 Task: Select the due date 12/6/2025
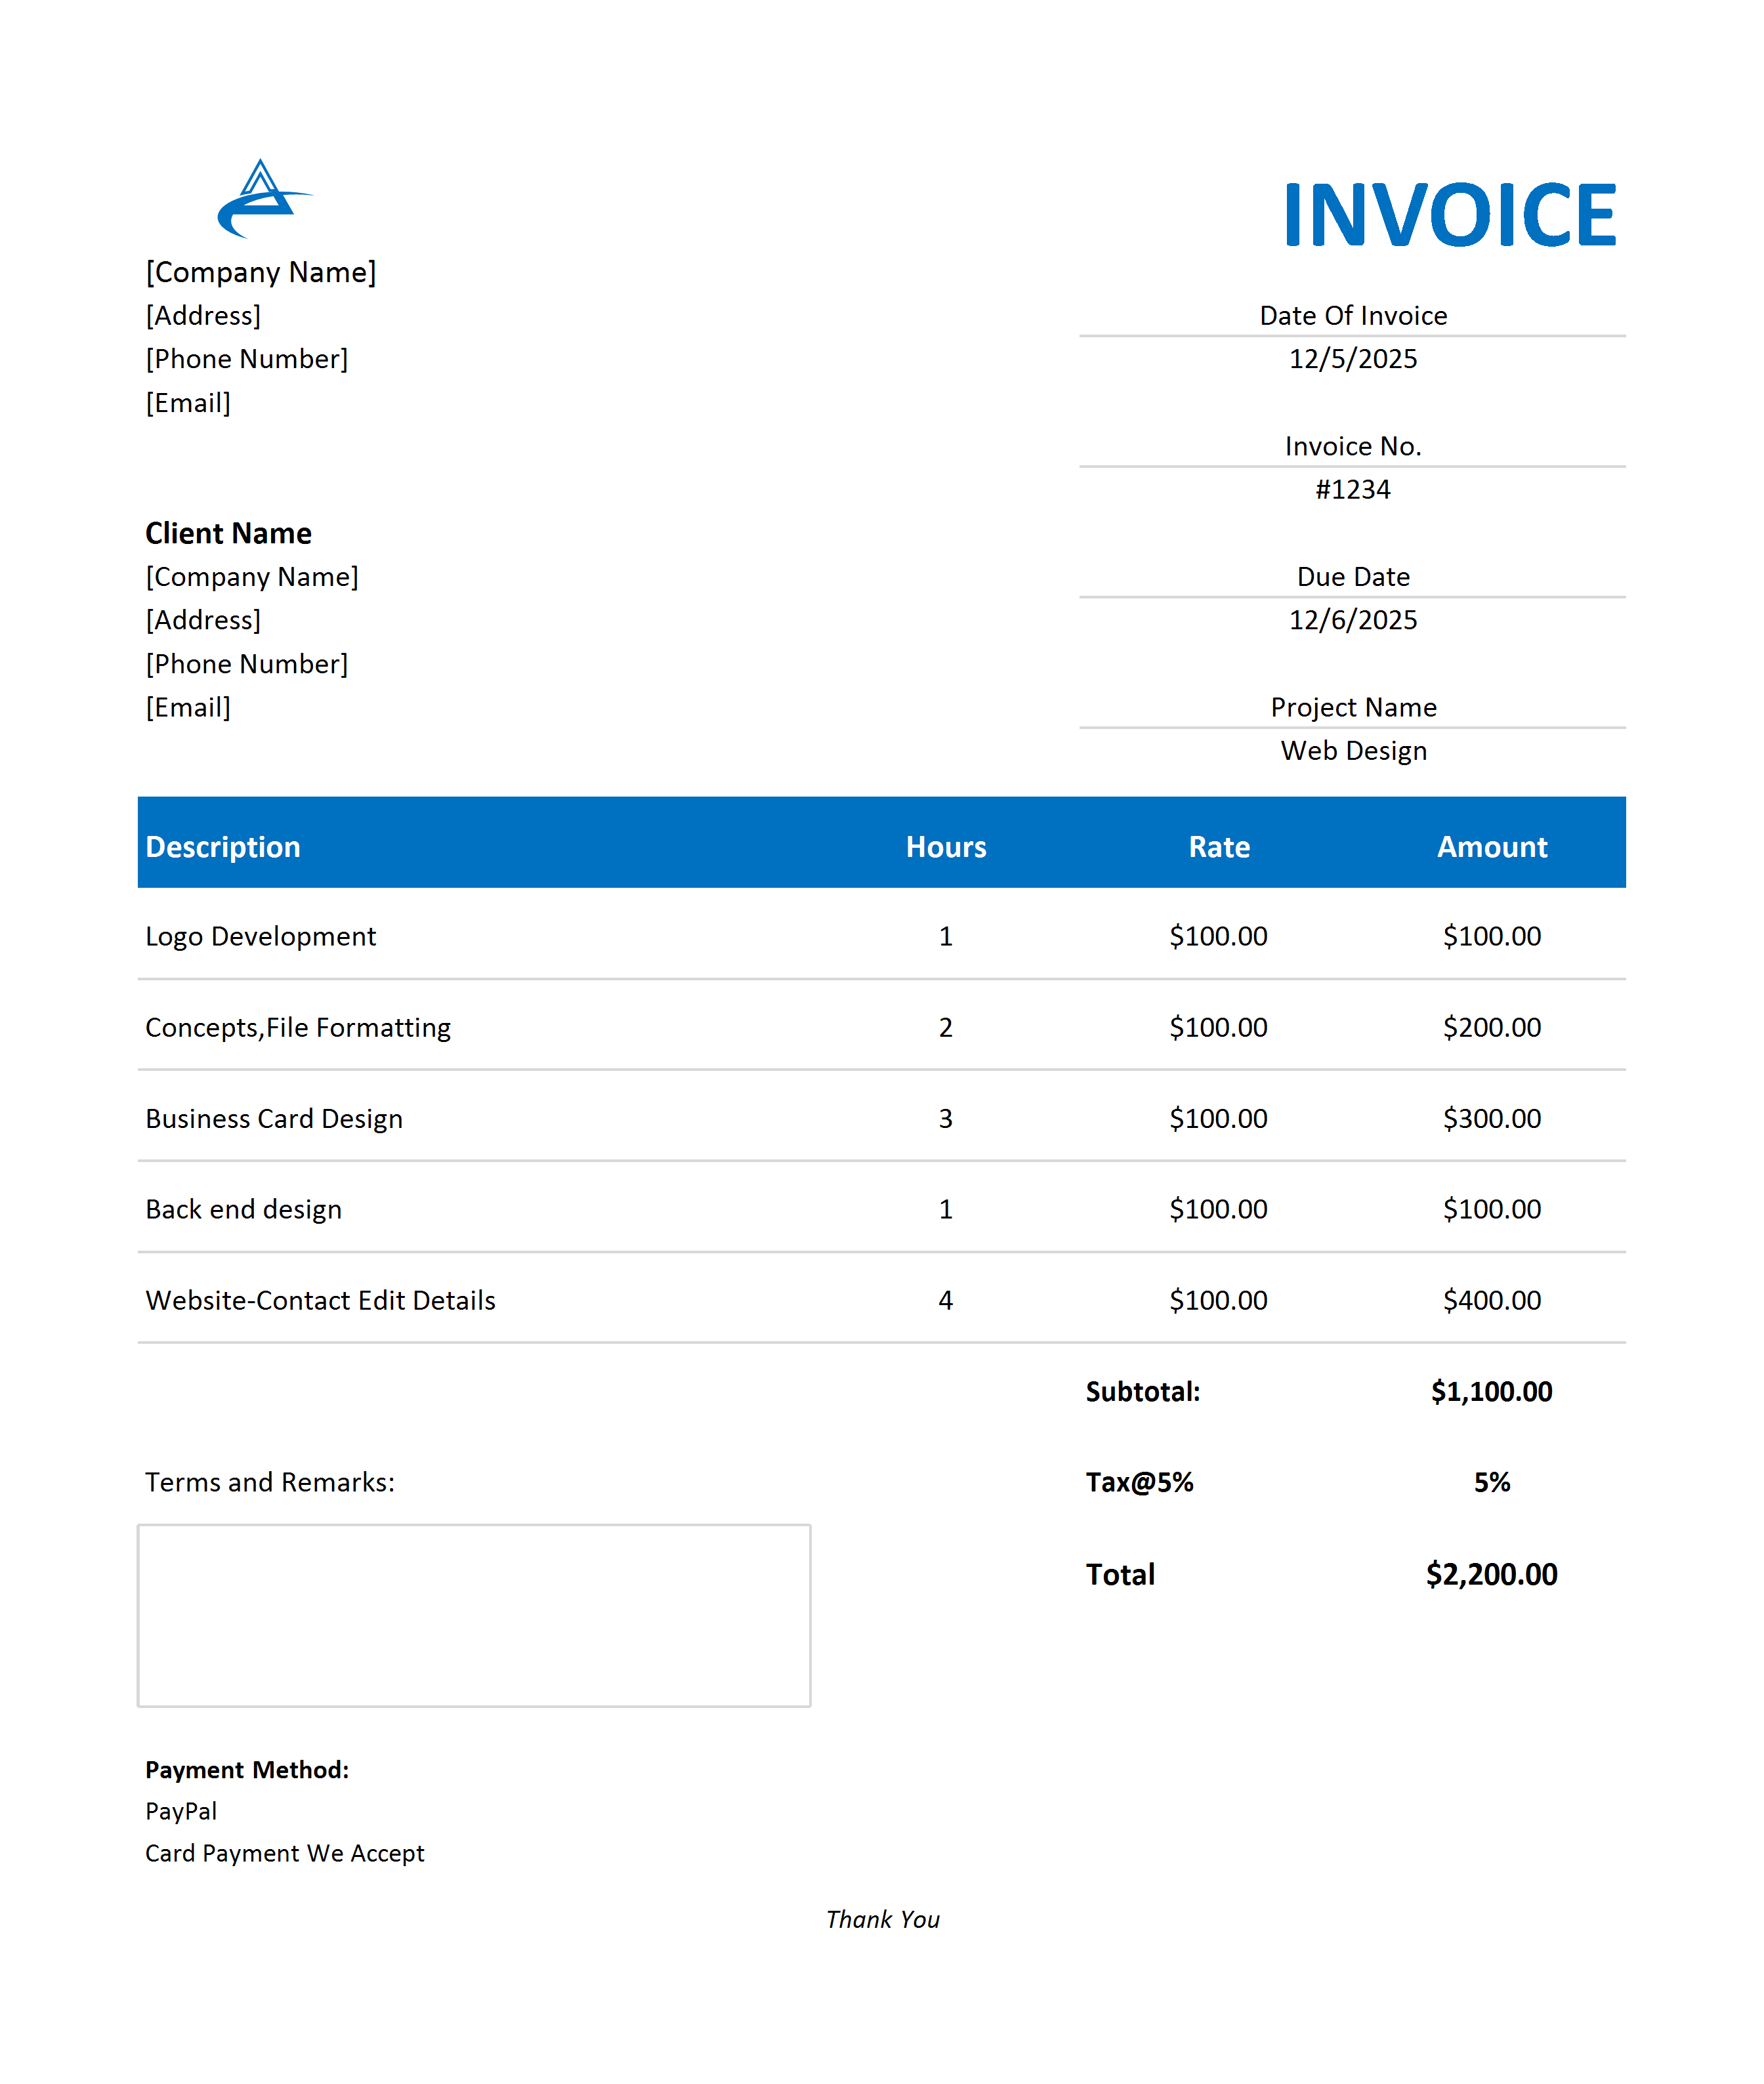pyautogui.click(x=1352, y=620)
